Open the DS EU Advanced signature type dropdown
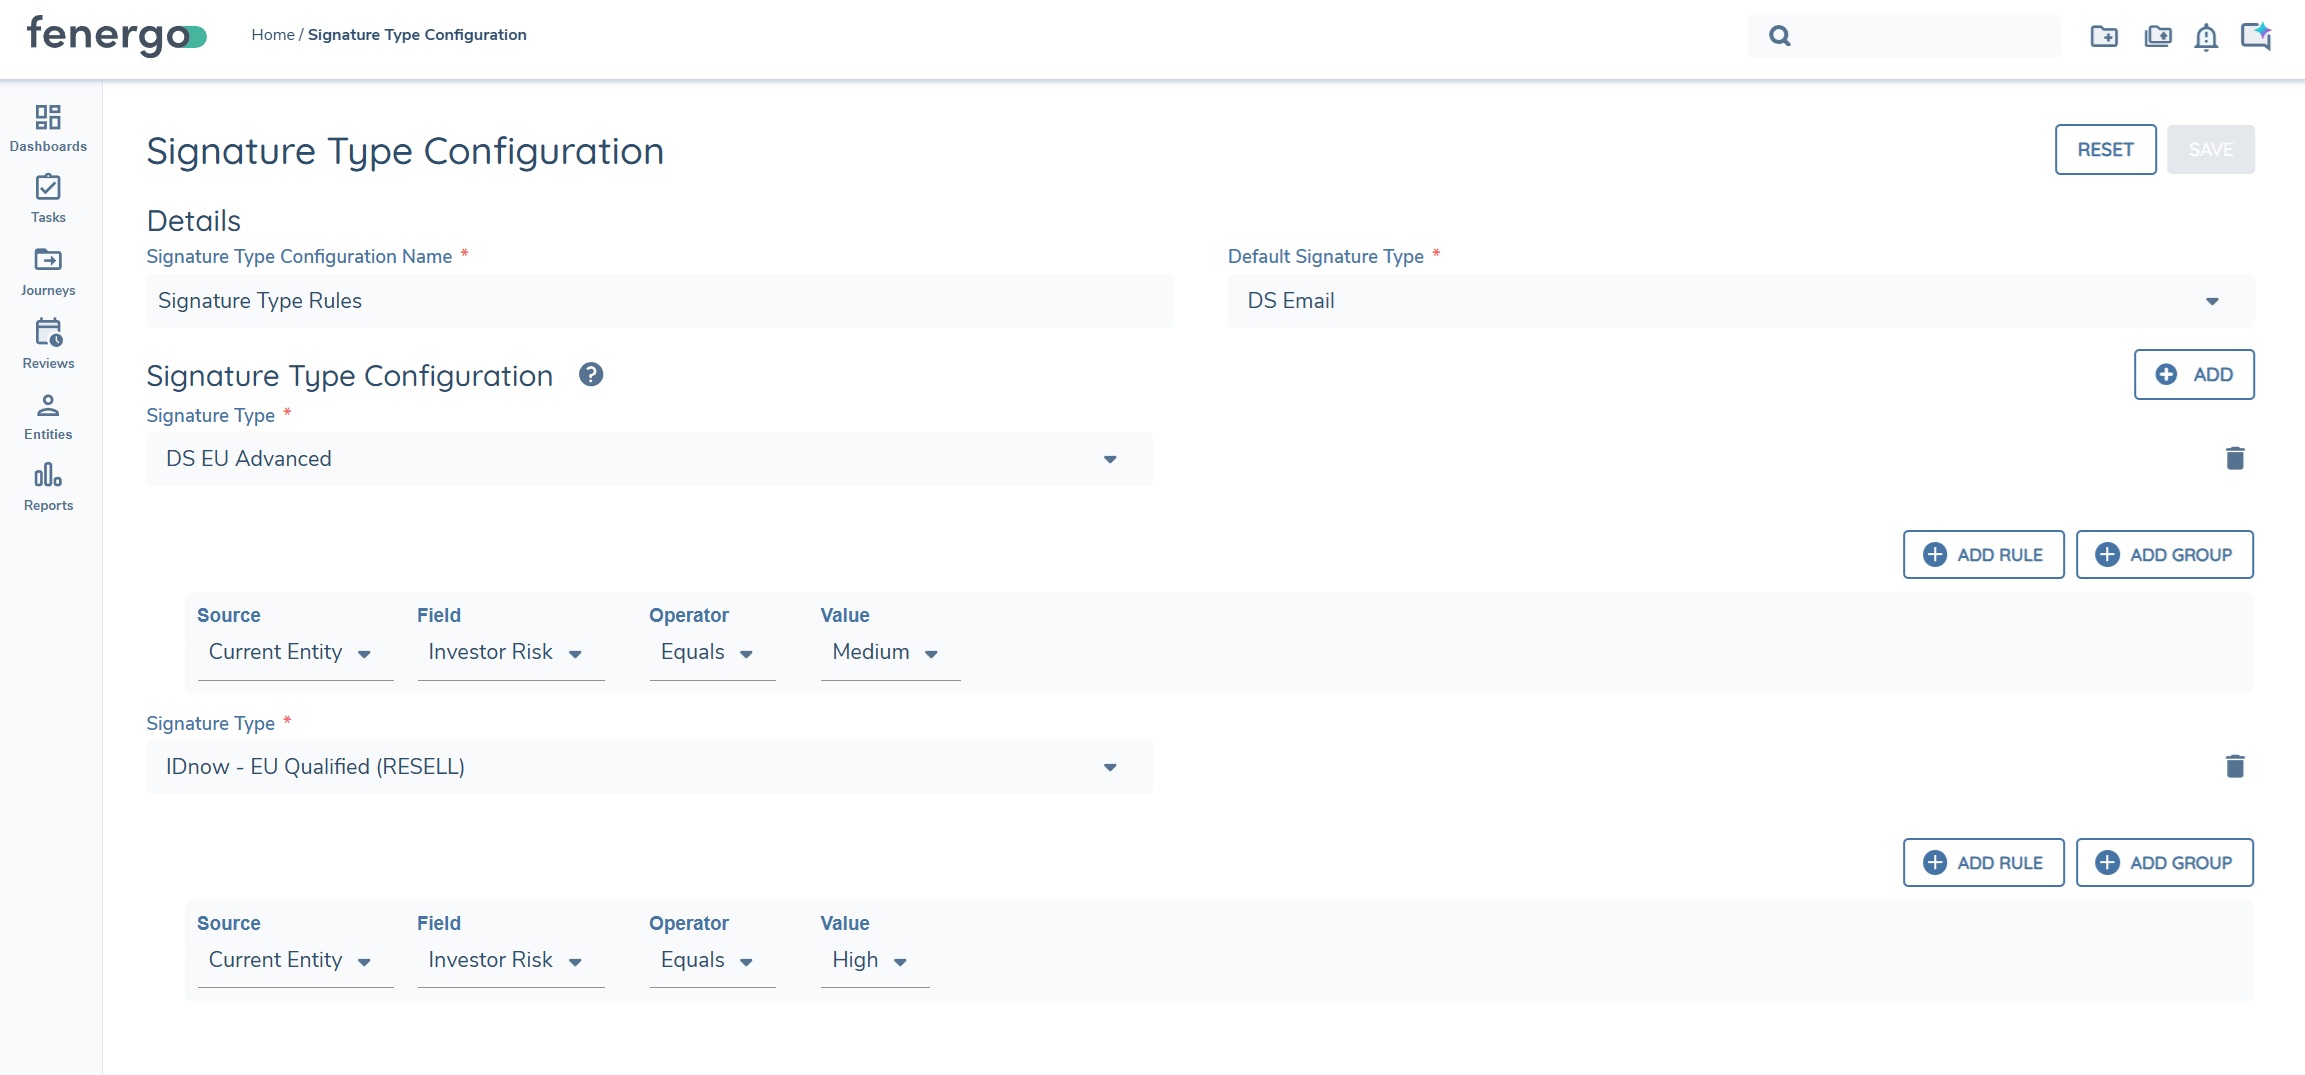This screenshot has width=2305, height=1075. [649, 459]
